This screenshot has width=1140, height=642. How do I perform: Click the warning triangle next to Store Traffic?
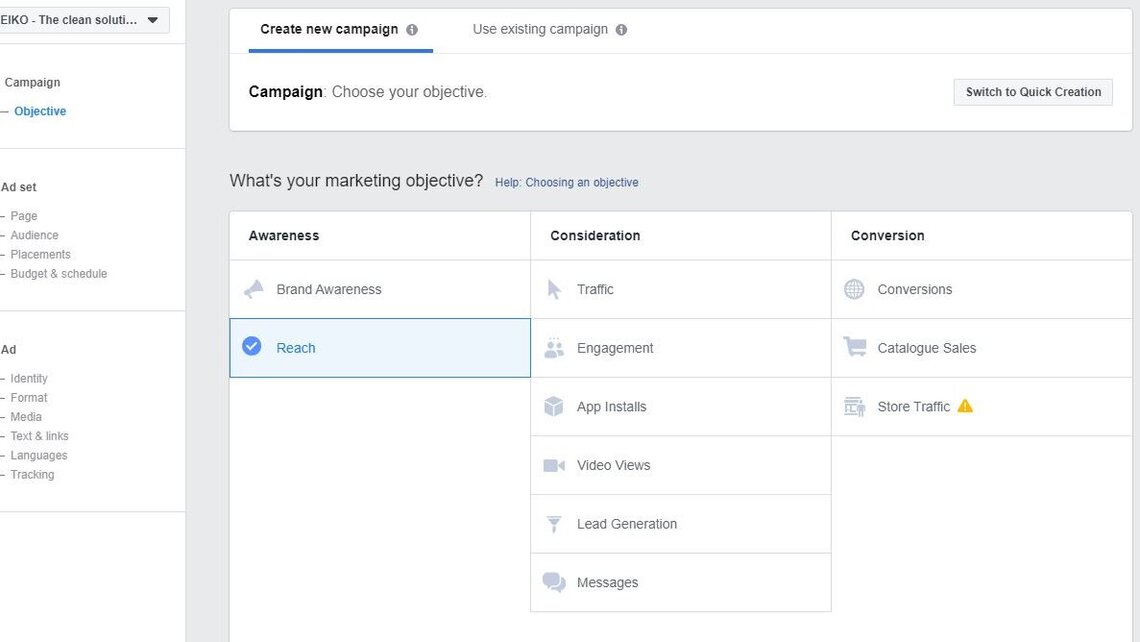tap(966, 406)
